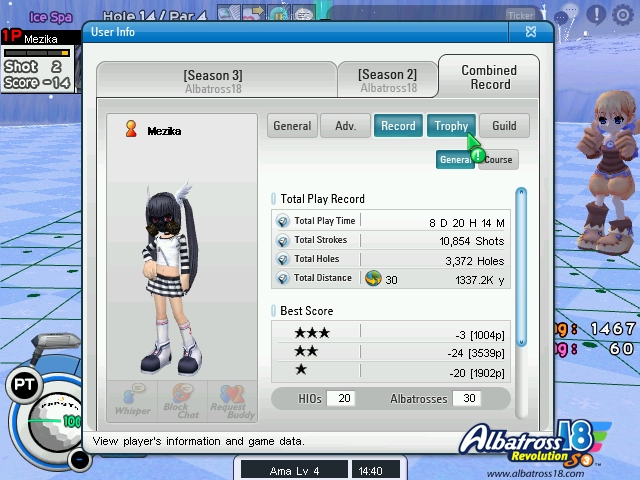Close the User Info window

pyautogui.click(x=531, y=32)
